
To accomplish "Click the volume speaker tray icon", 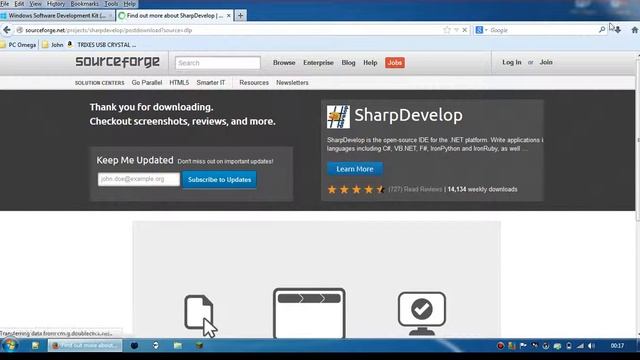I will 592,346.
